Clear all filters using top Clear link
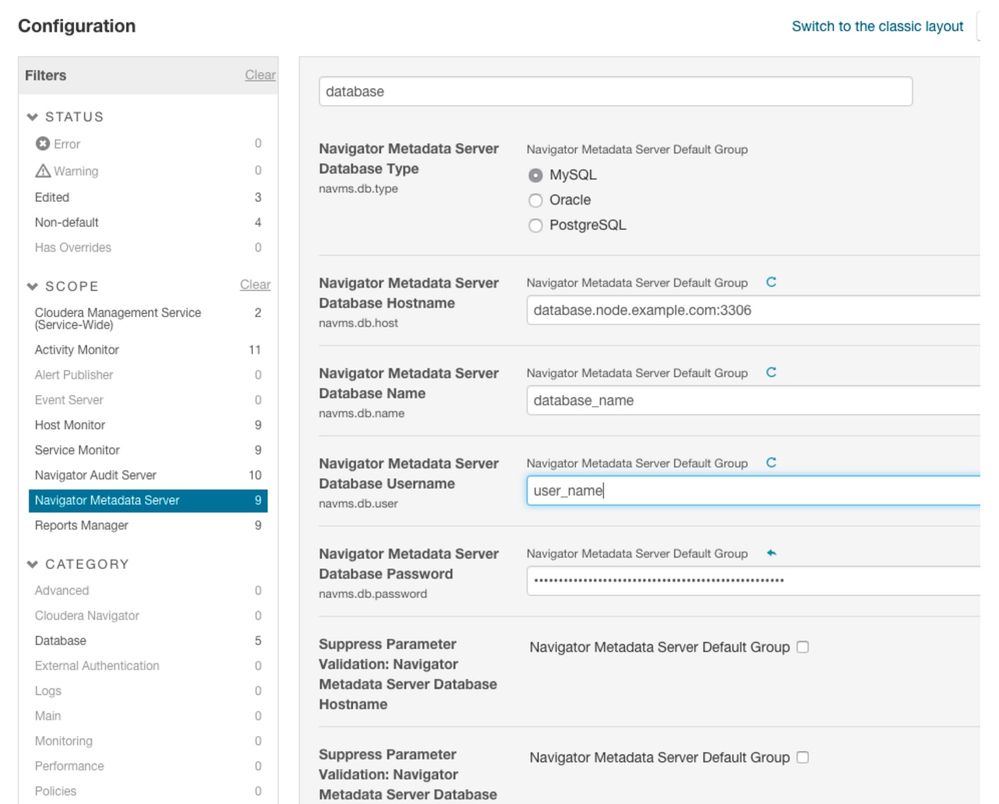The width and height of the screenshot is (999, 804). click(260, 75)
